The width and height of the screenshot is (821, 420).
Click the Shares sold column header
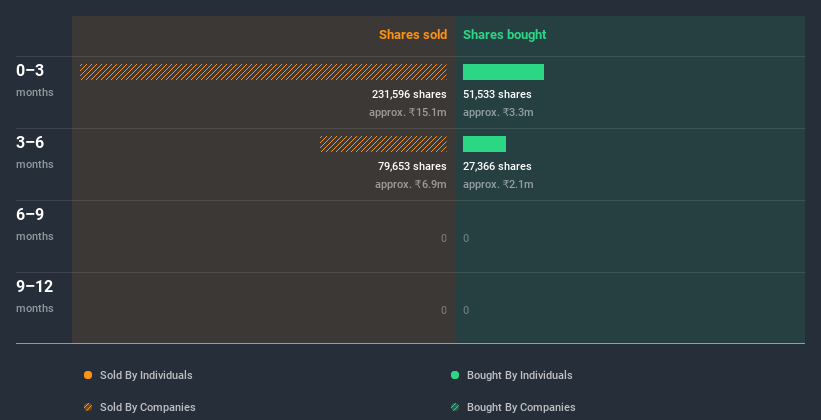tap(412, 35)
